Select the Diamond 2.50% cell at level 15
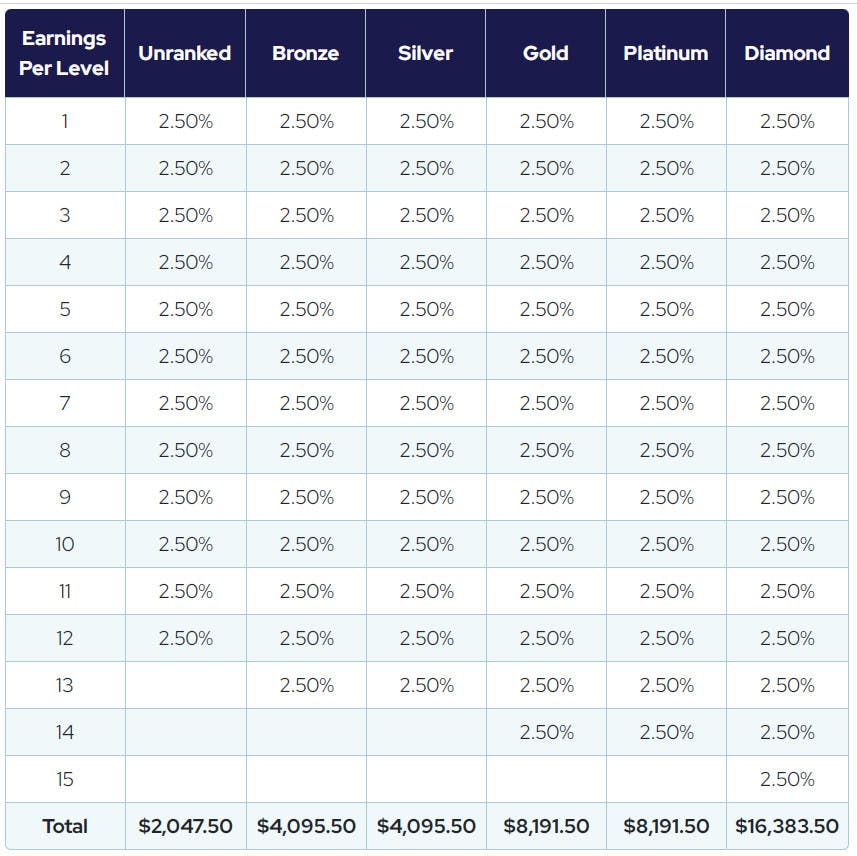 tap(787, 779)
